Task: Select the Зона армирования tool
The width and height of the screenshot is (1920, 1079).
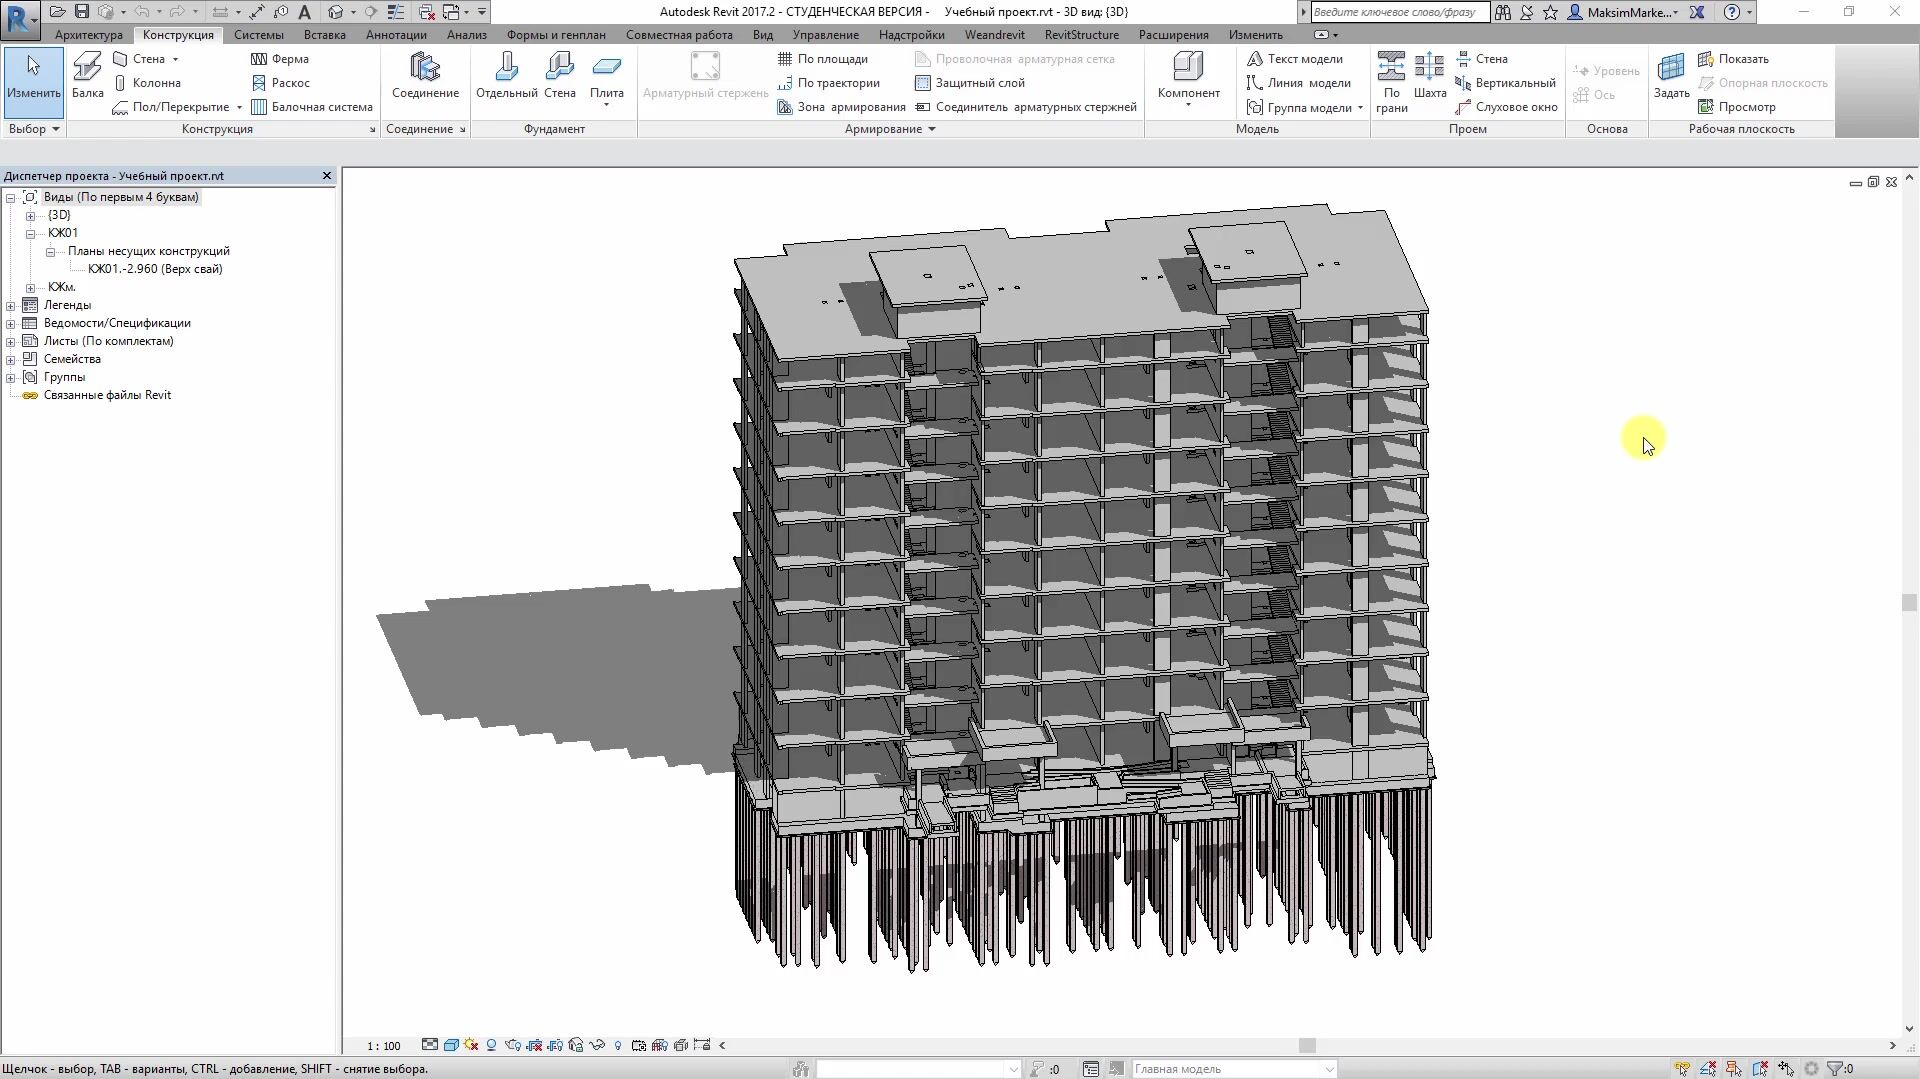Action: coord(841,107)
